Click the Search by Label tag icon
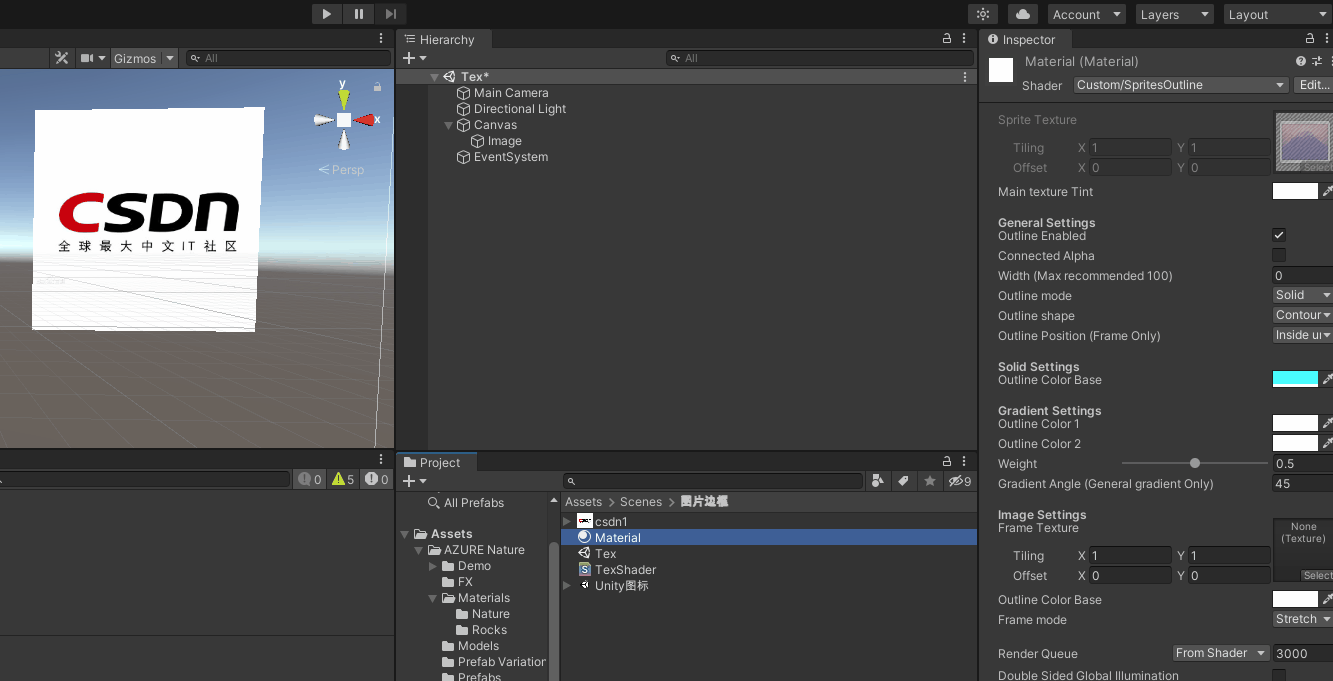 pos(903,481)
